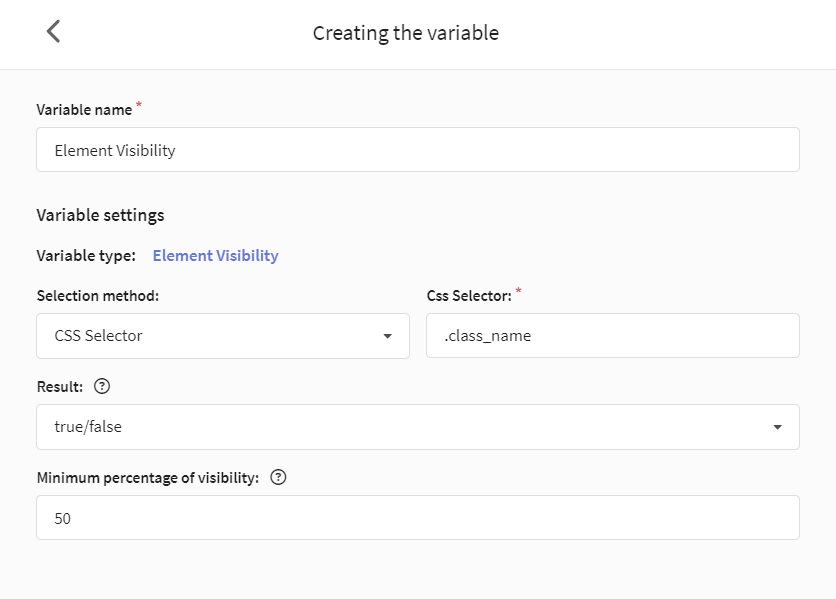The image size is (836, 599).
Task: Focus the Variable name field containing Element Visibility
Action: [418, 149]
